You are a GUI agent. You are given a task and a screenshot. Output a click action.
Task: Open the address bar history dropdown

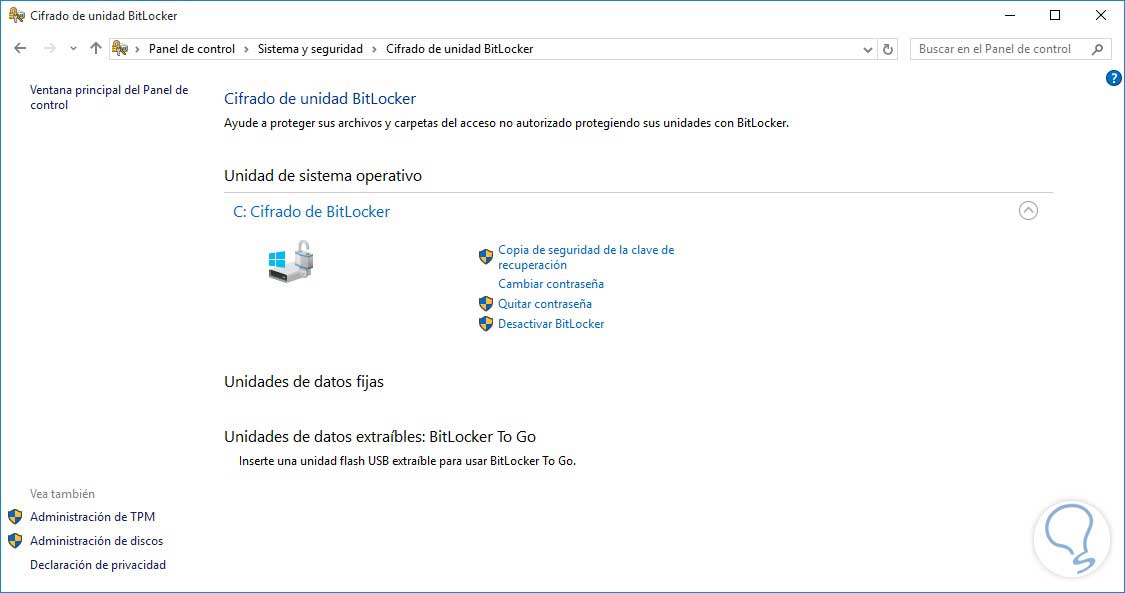click(867, 49)
